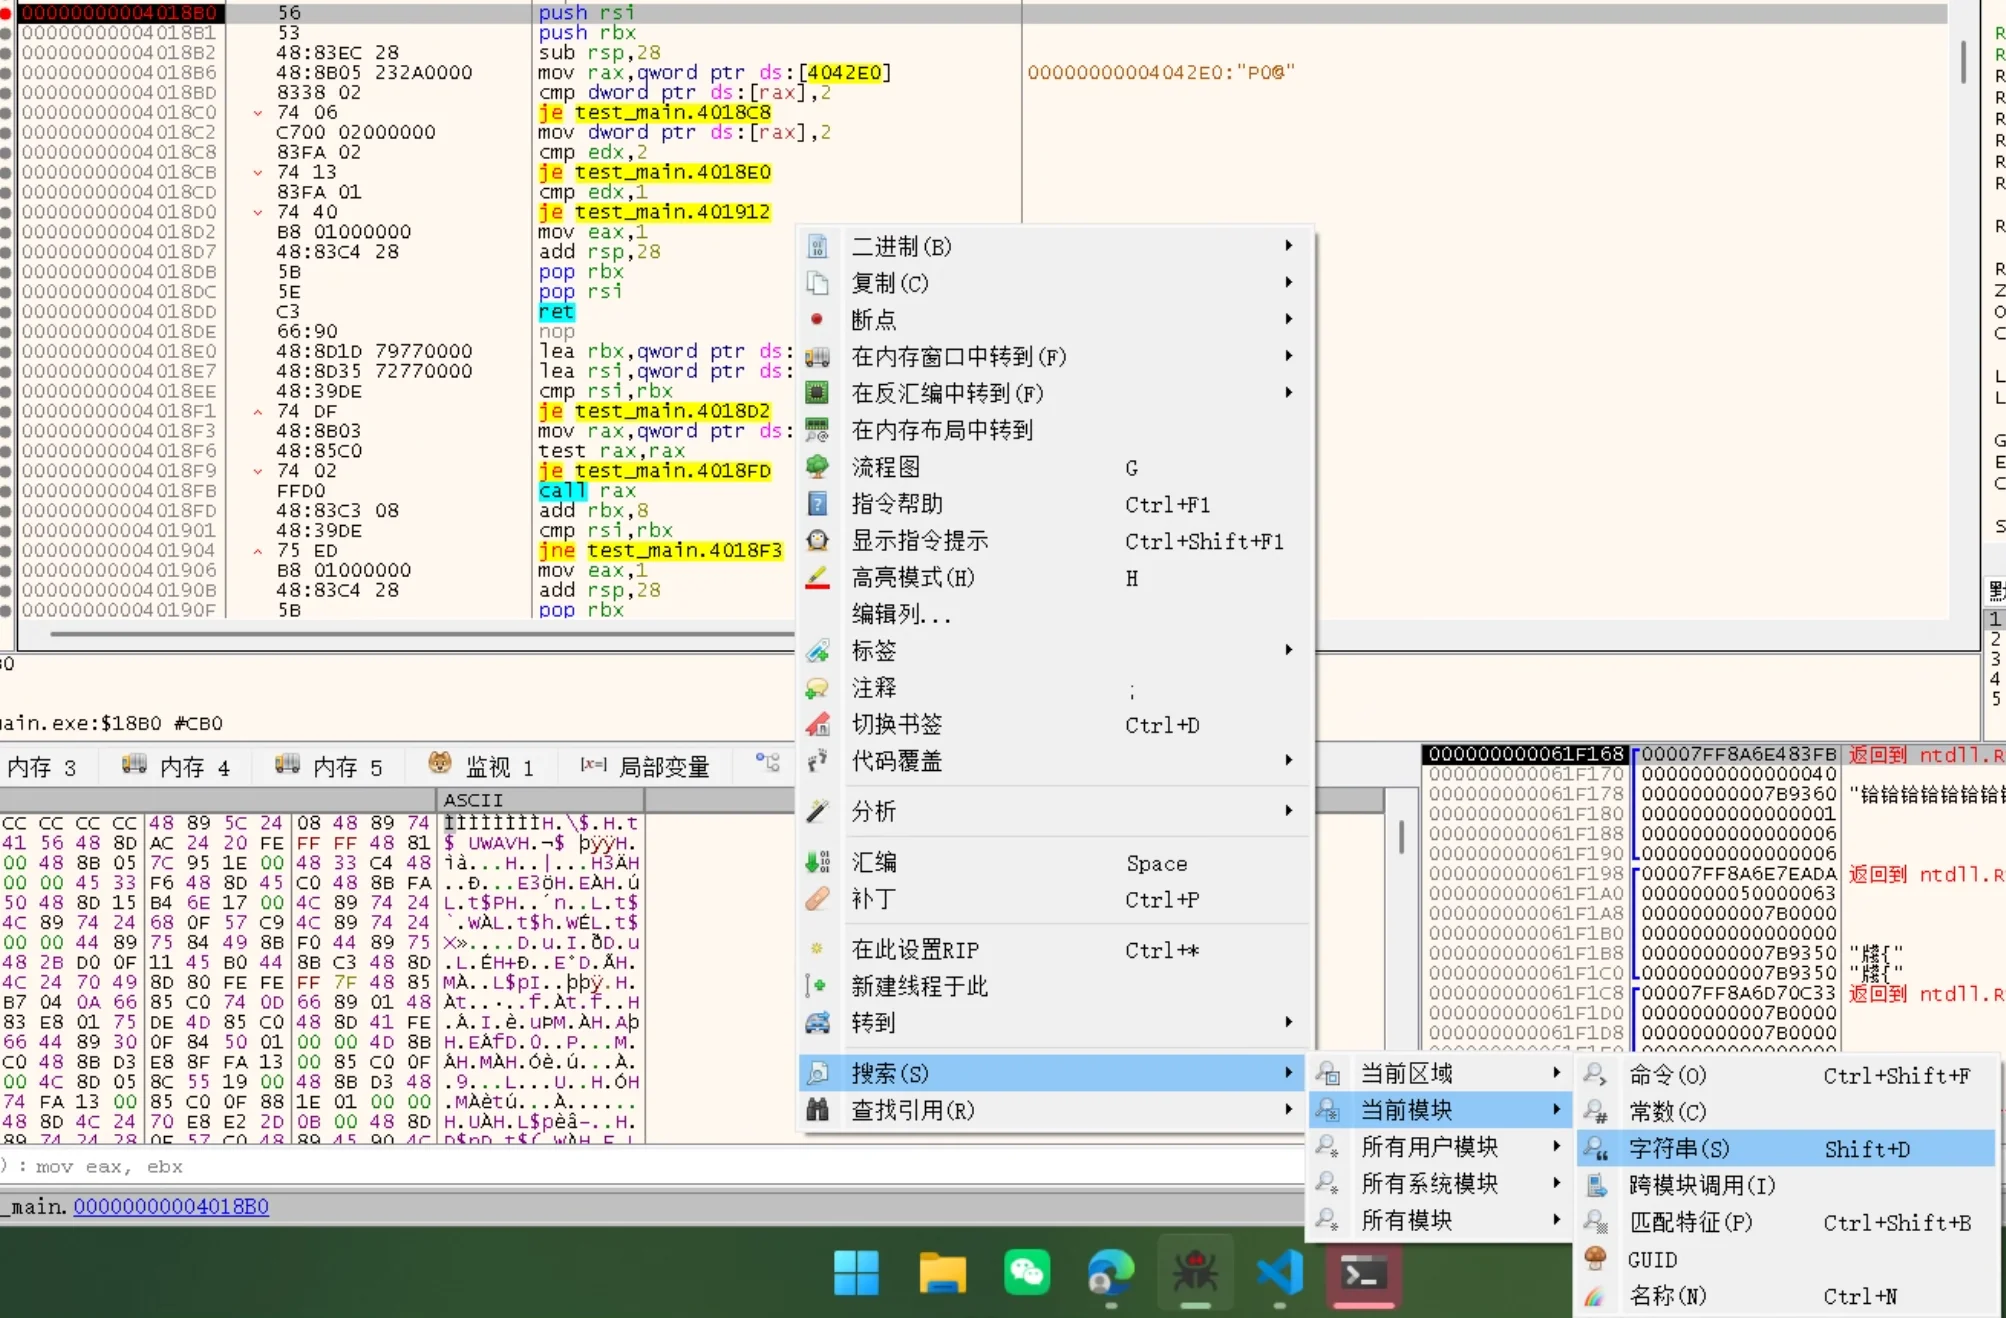Click the Windows Start button

856,1274
